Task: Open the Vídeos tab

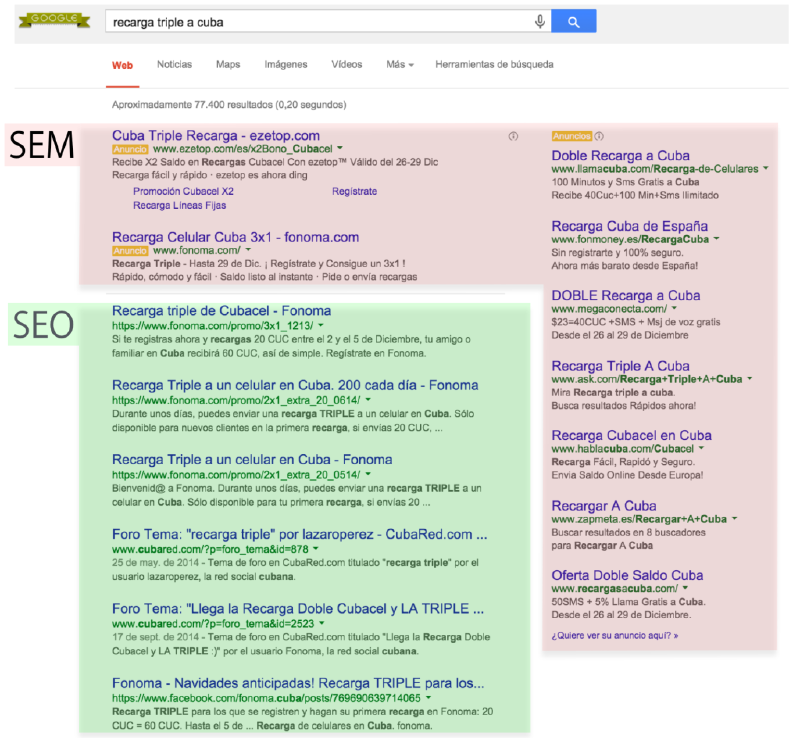Action: point(347,64)
